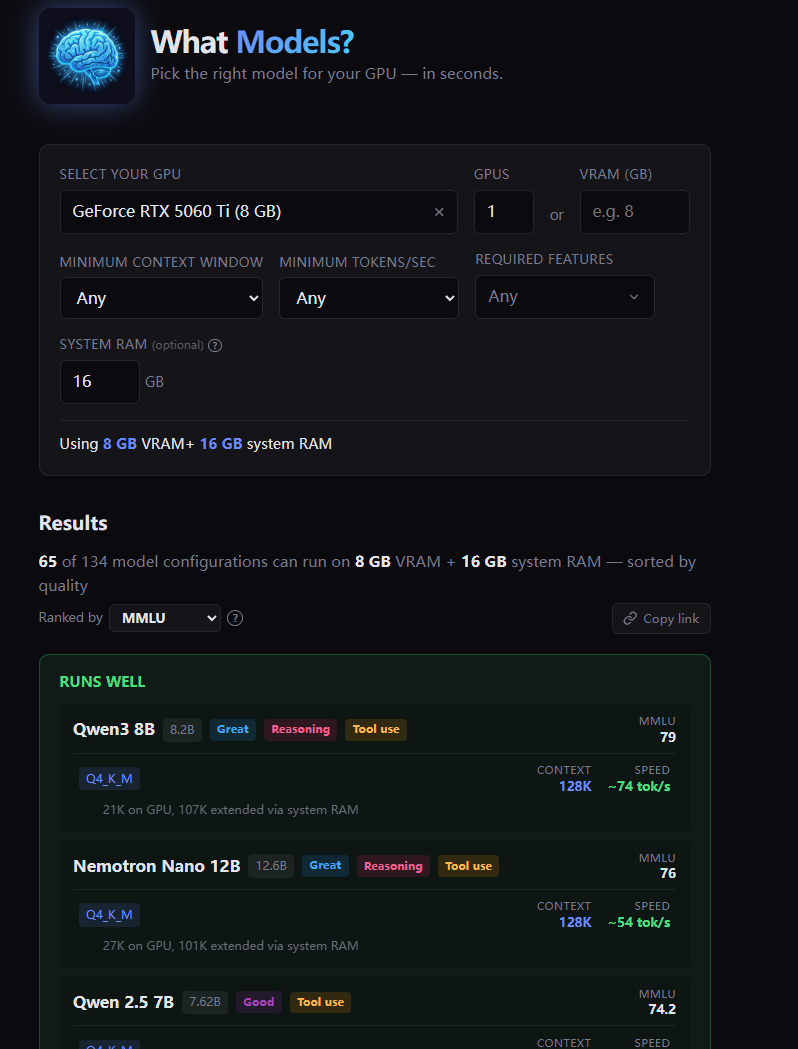
Task: Click the Q4_K_M tag under Qwen3 8B
Action: tap(109, 779)
